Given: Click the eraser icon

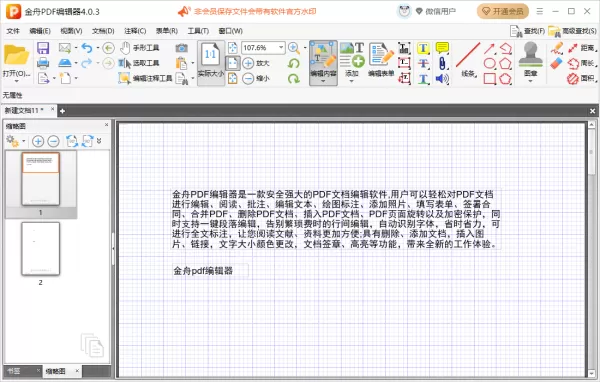Looking at the screenshot, I should pyautogui.click(x=556, y=63).
